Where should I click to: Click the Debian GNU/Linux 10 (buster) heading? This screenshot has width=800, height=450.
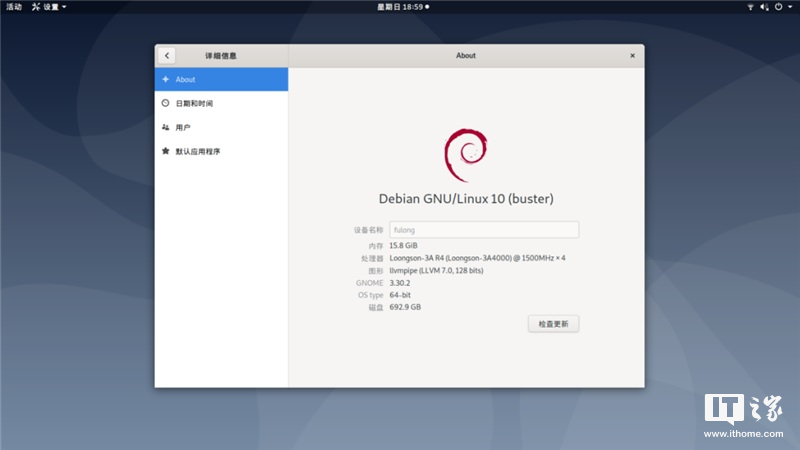coord(466,198)
